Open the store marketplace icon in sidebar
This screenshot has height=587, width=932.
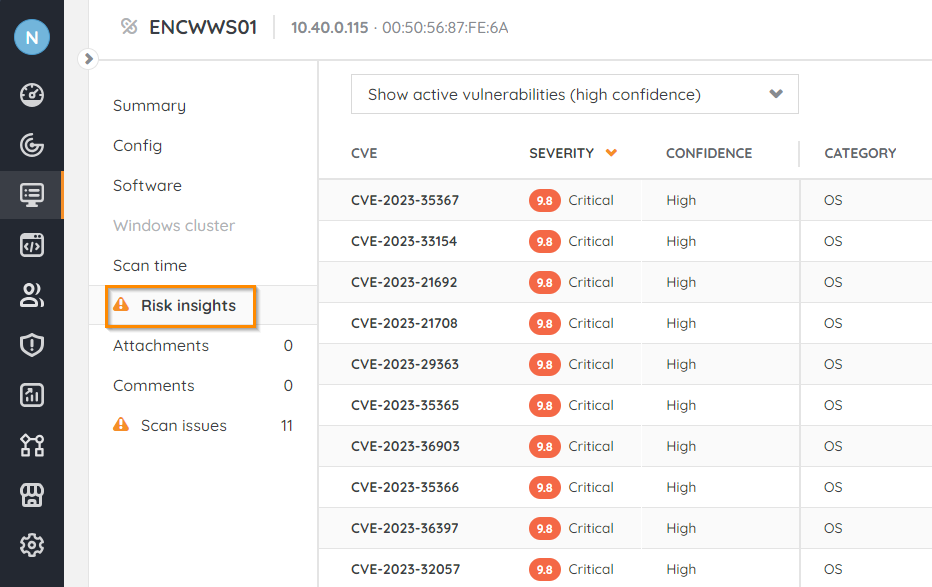[x=32, y=495]
